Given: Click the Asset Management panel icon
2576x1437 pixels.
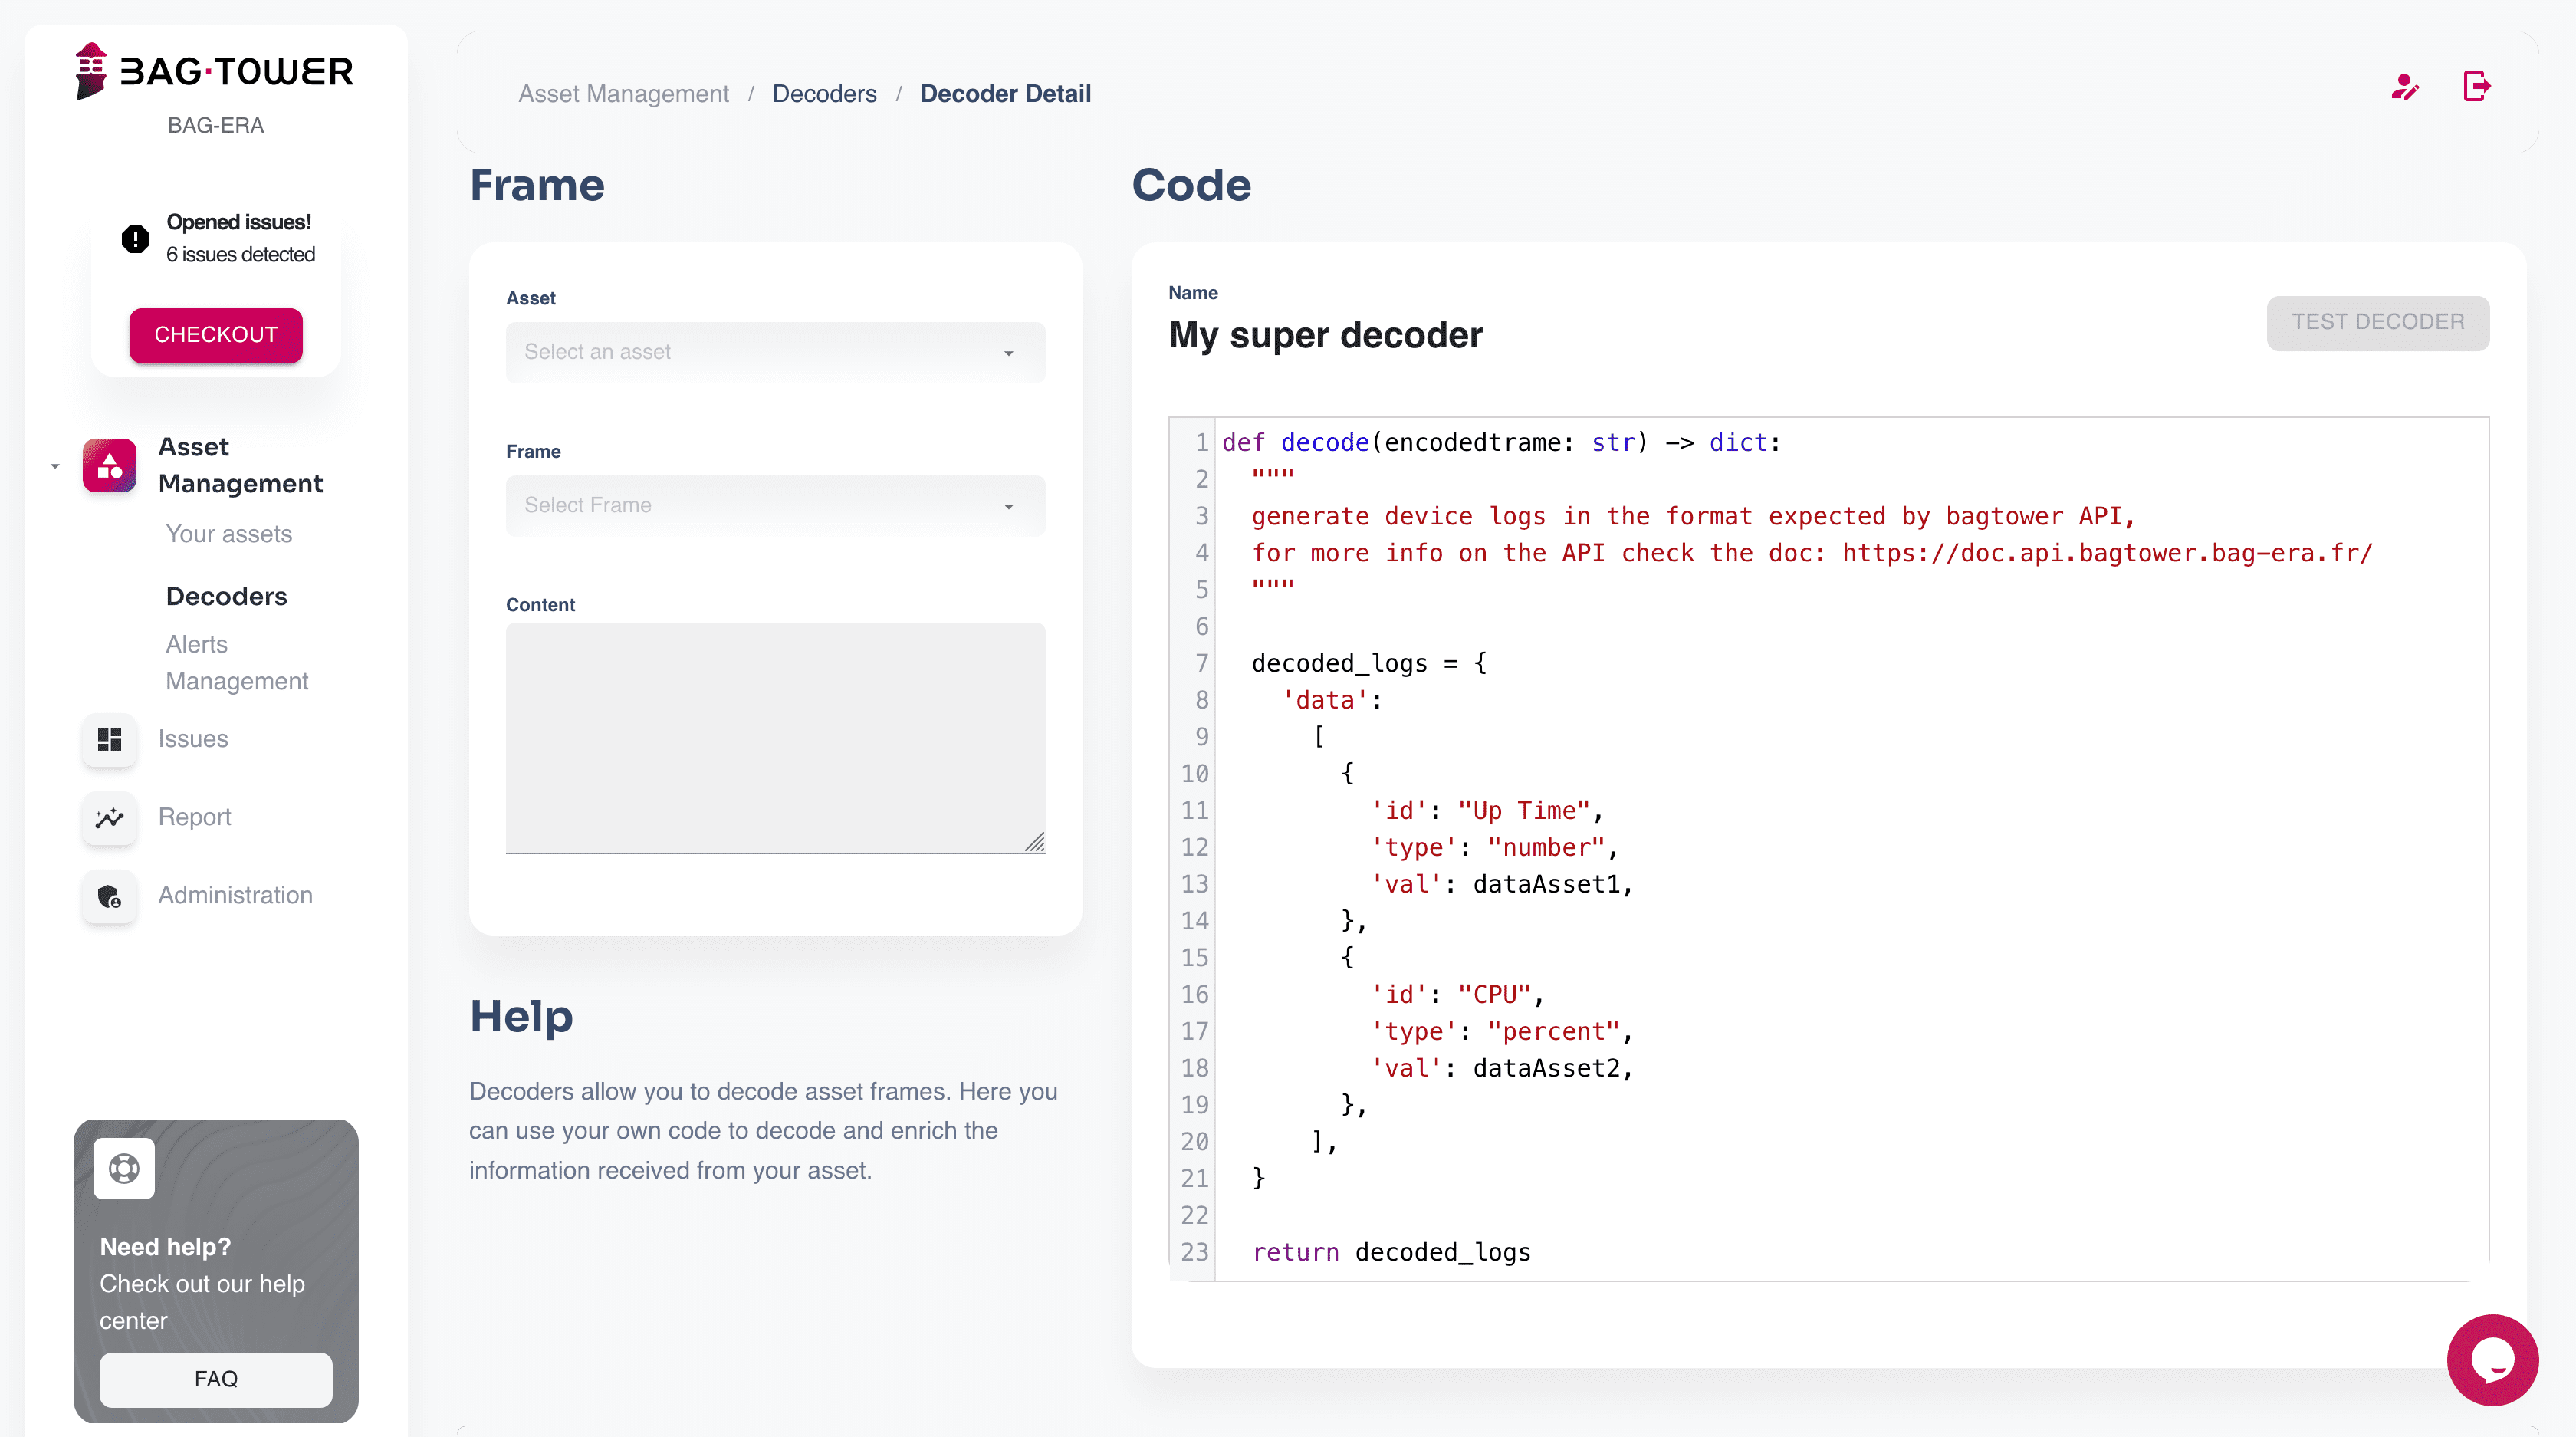Looking at the screenshot, I should [110, 465].
